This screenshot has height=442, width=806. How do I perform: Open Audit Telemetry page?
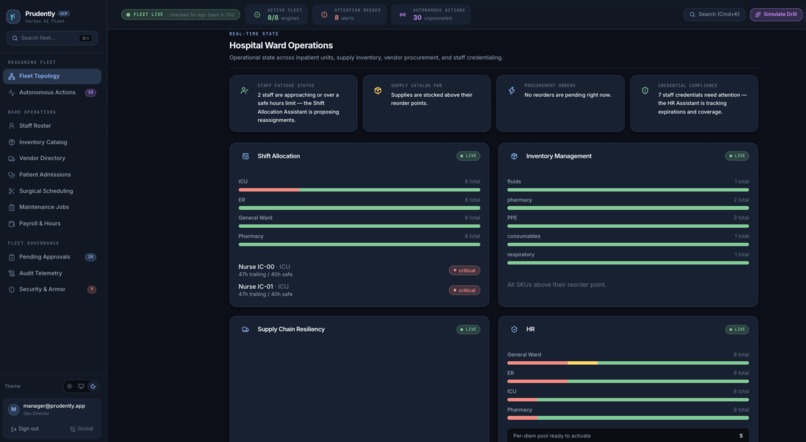(x=52, y=273)
